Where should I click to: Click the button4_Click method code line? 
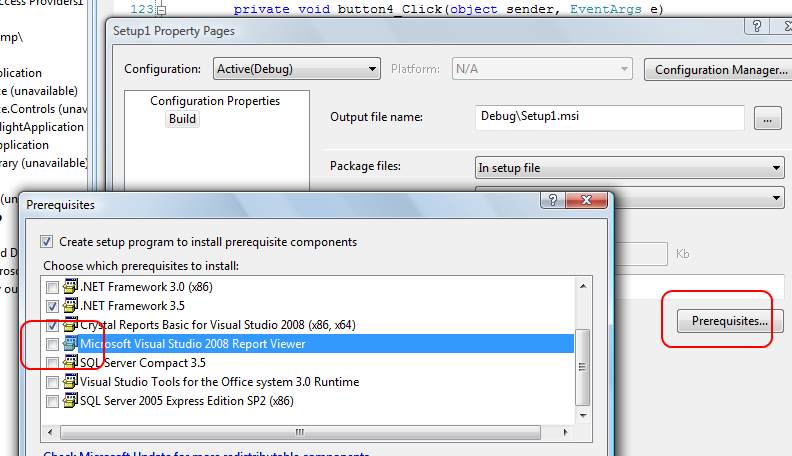pyautogui.click(x=449, y=9)
